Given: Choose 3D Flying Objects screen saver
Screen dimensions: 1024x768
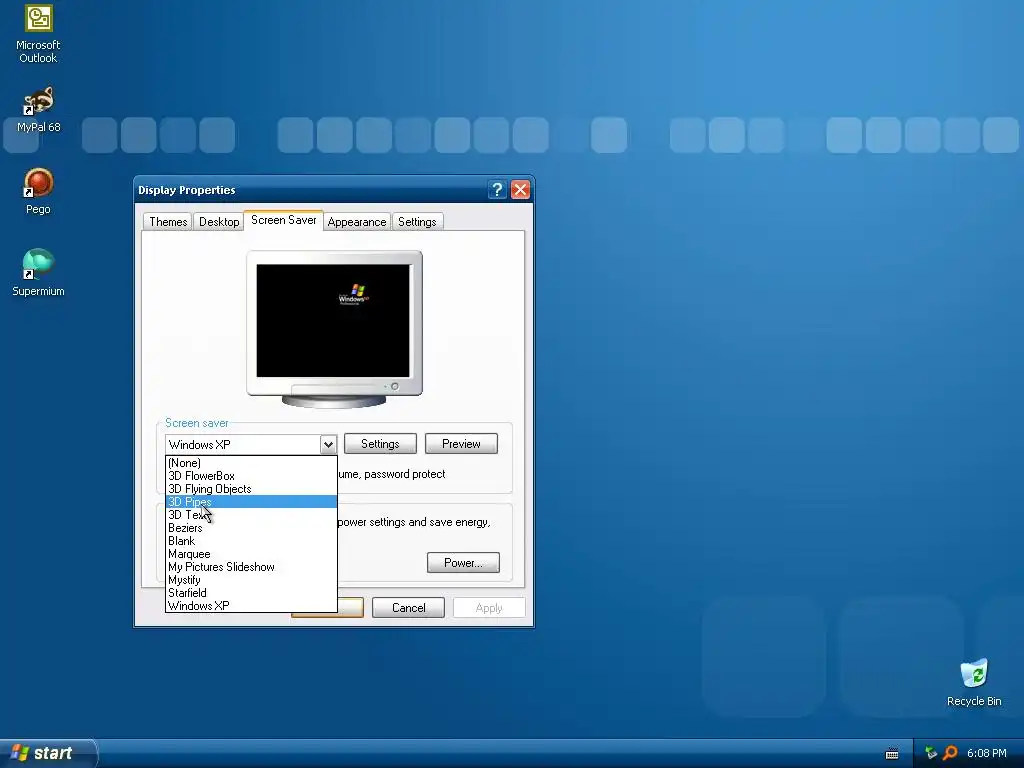Looking at the screenshot, I should coord(251,488).
